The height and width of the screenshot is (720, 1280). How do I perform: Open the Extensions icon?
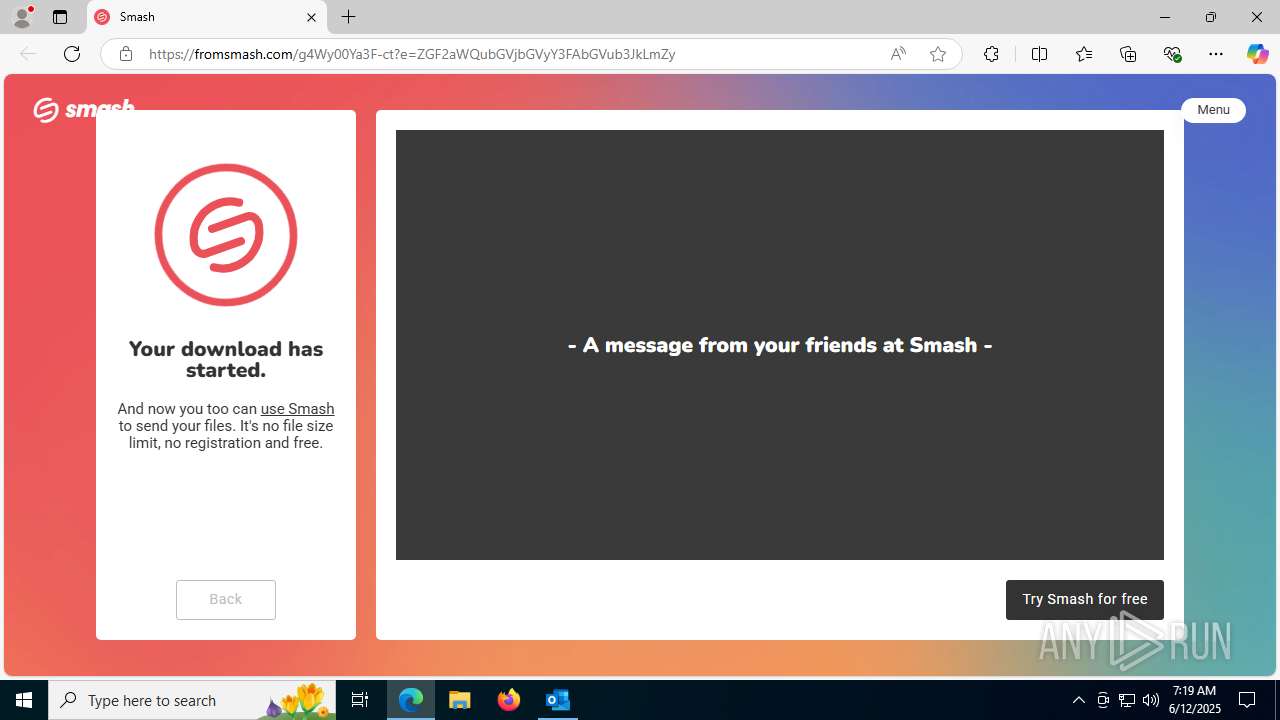pos(991,54)
